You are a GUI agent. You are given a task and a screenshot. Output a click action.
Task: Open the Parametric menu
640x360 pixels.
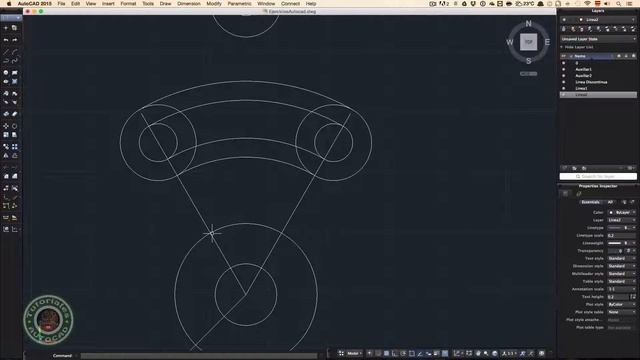240,4
